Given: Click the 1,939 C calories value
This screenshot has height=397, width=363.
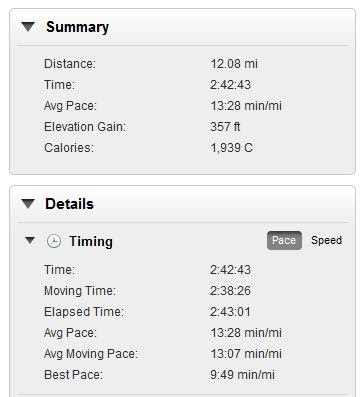Looking at the screenshot, I should pos(231,148).
